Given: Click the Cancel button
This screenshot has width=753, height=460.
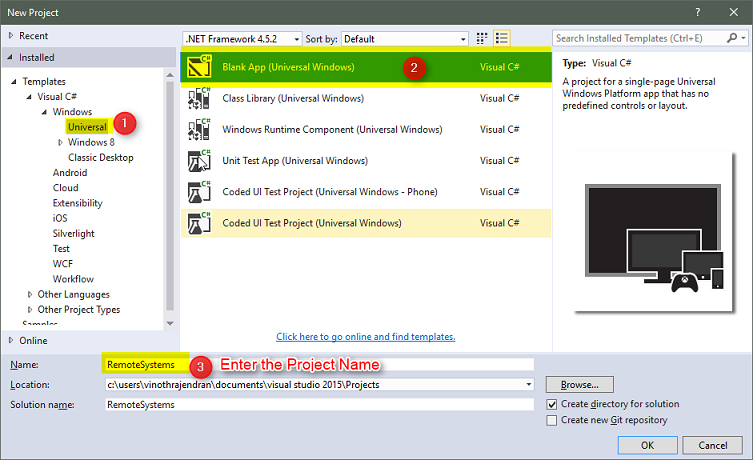Looking at the screenshot, I should [x=713, y=445].
